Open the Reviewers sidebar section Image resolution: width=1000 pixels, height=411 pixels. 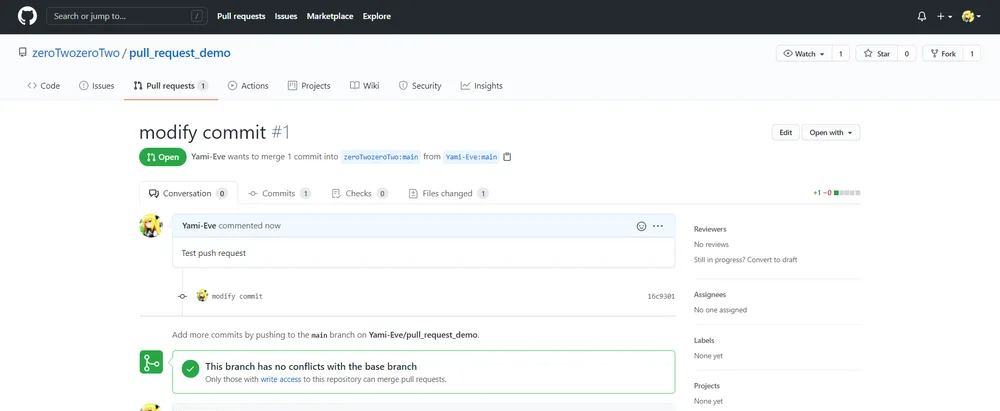[x=710, y=229]
